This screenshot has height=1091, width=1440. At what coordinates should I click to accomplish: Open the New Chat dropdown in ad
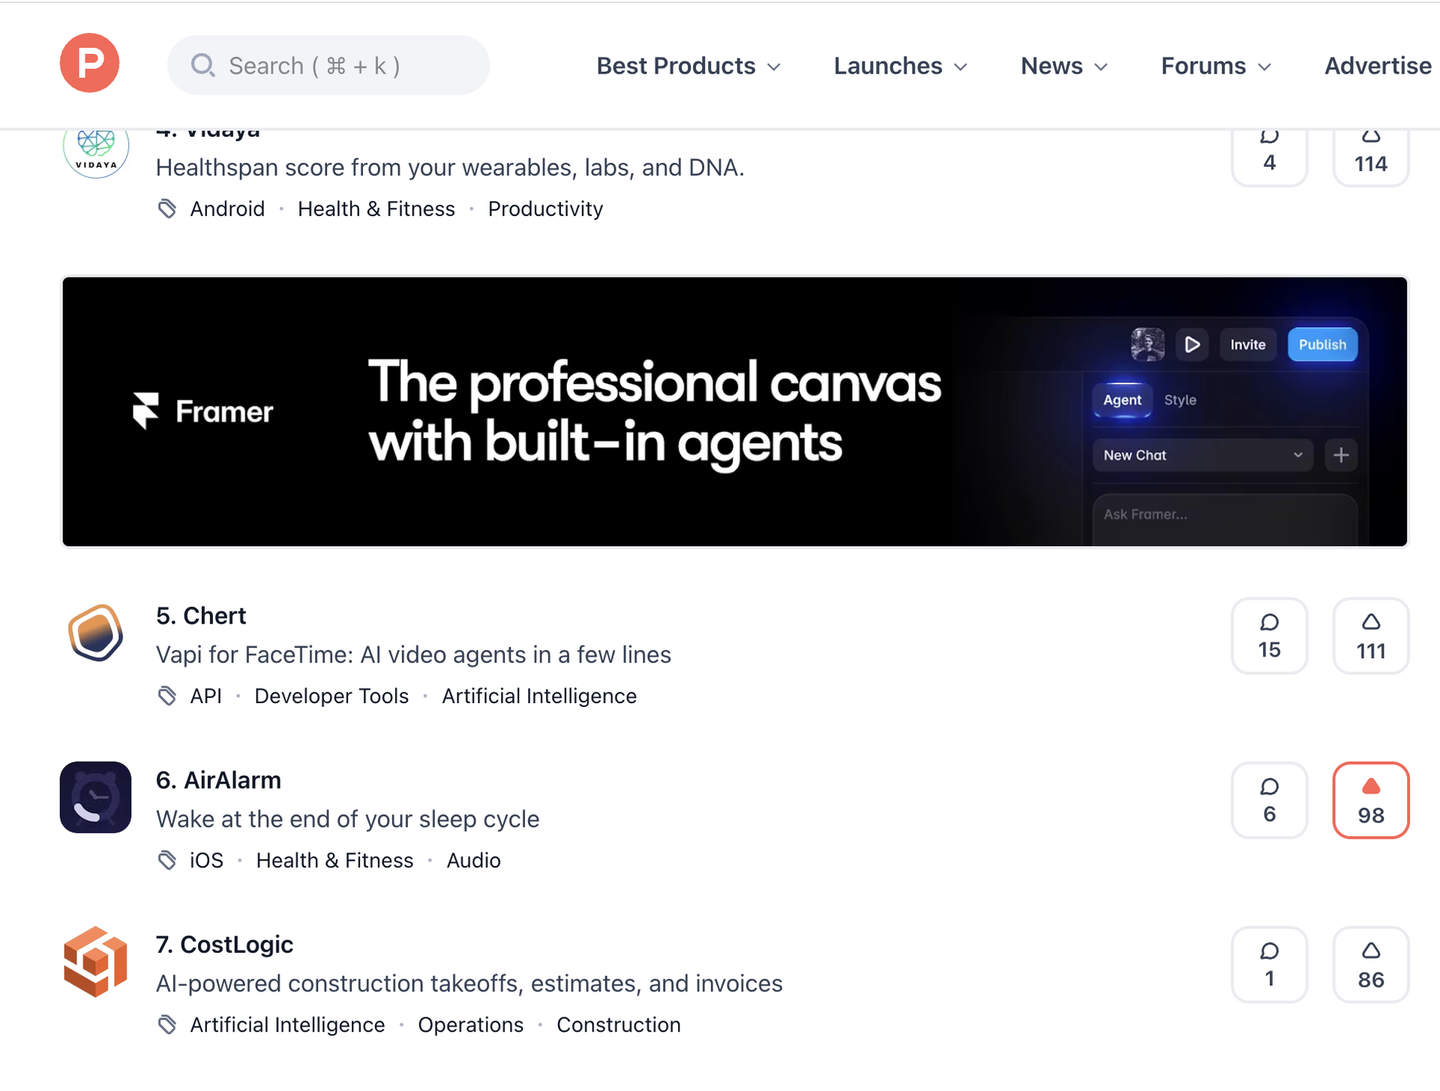coord(1204,455)
